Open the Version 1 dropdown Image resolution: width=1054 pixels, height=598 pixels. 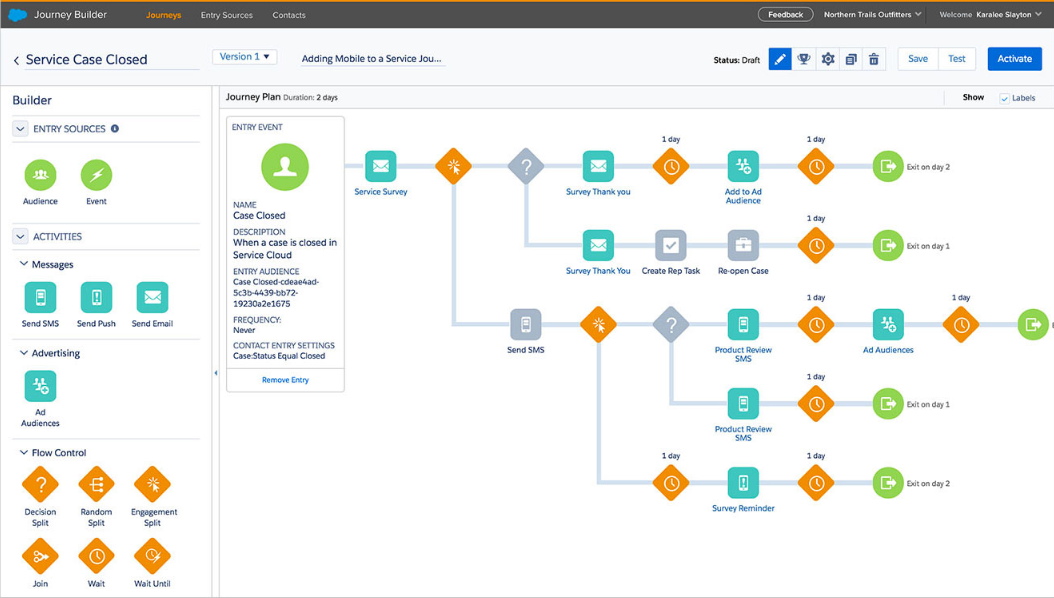pyautogui.click(x=245, y=57)
